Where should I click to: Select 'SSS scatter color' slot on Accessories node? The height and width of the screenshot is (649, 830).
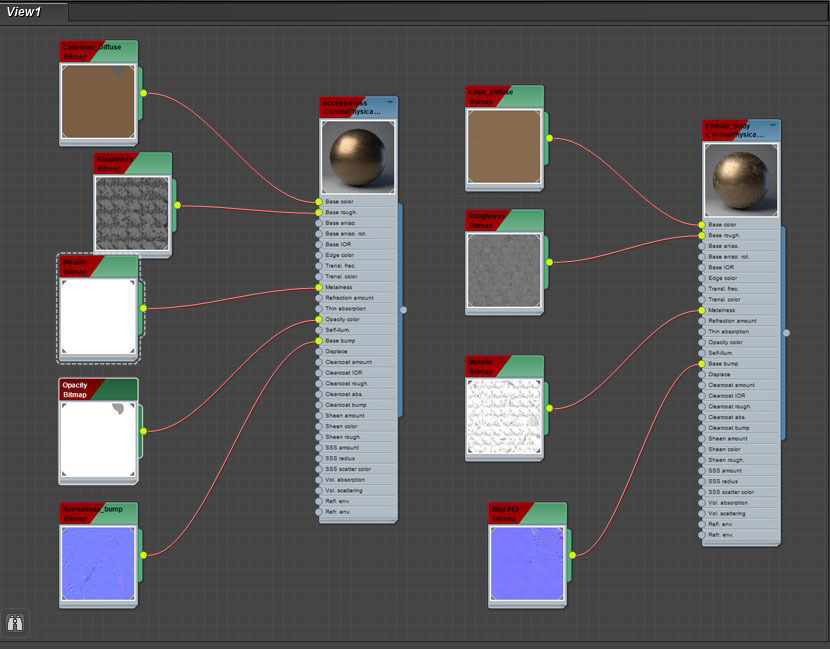tap(358, 469)
